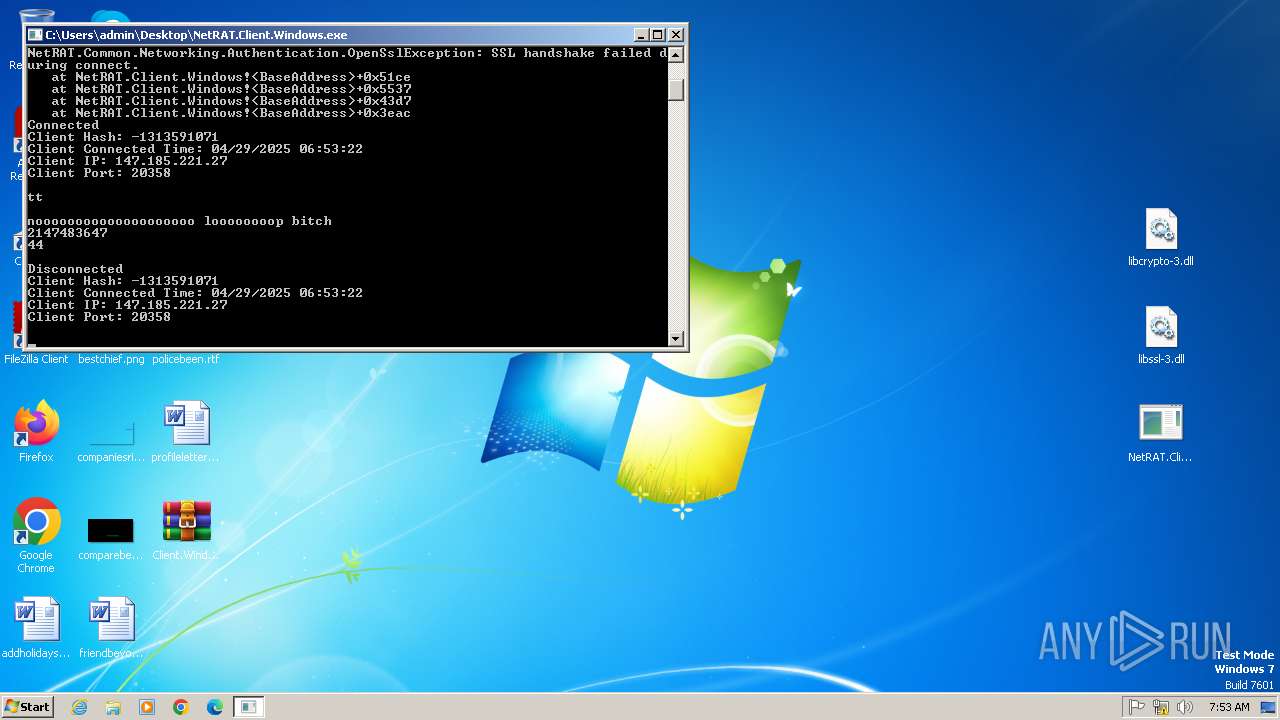Open Action Center flag in system tray

(1136, 707)
